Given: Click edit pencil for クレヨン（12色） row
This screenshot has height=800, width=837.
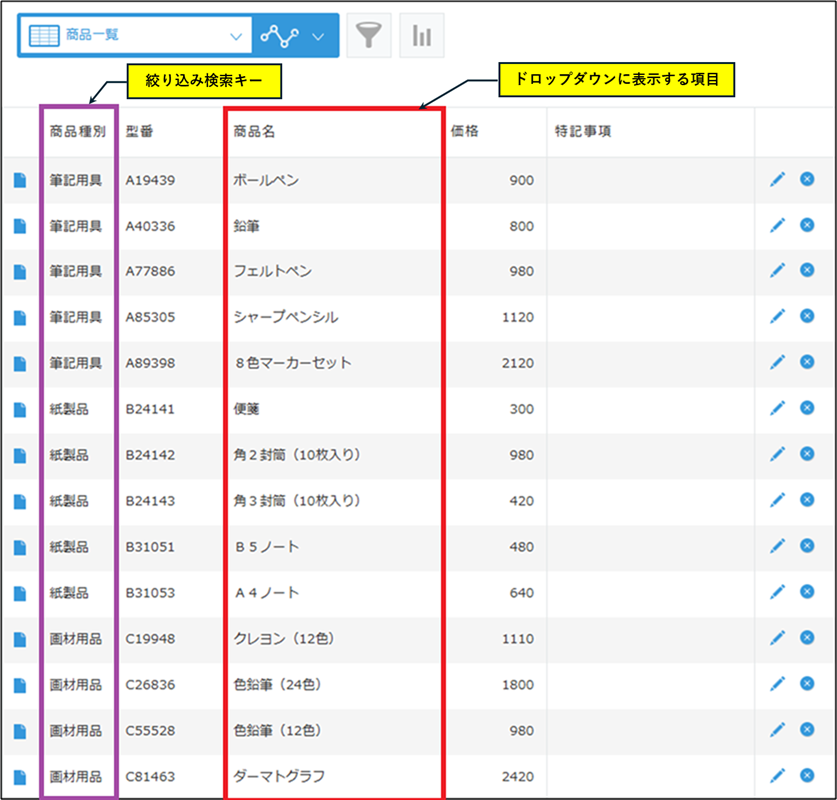Looking at the screenshot, I should tap(777, 638).
